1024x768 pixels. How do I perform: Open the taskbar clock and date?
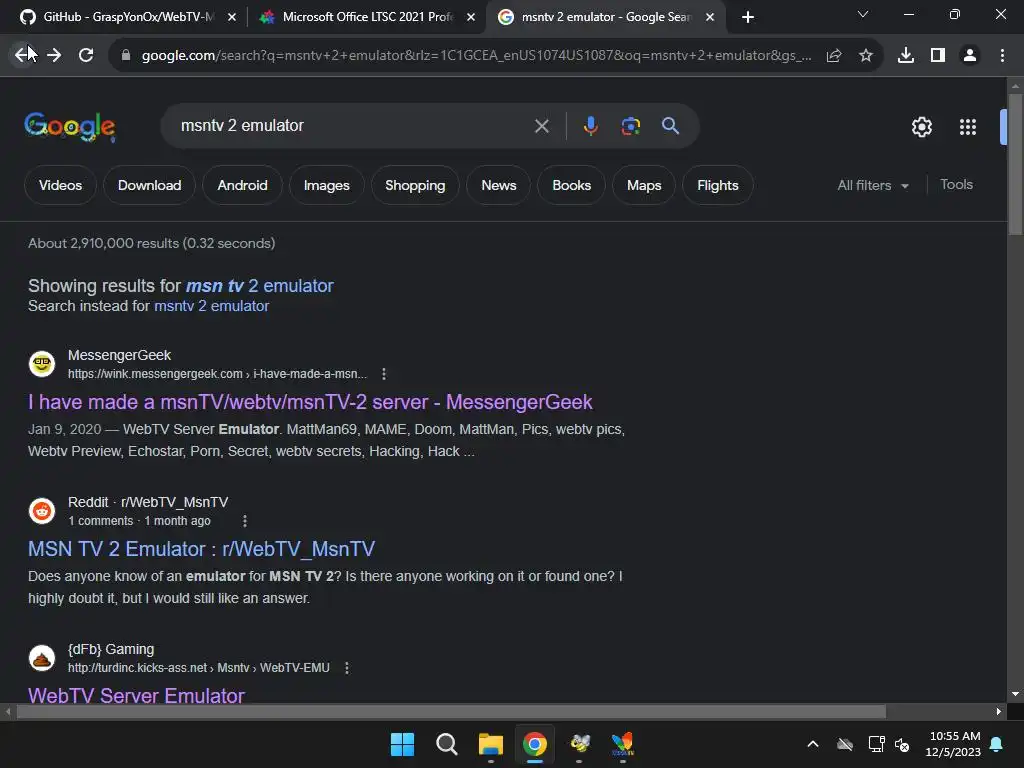coord(953,744)
